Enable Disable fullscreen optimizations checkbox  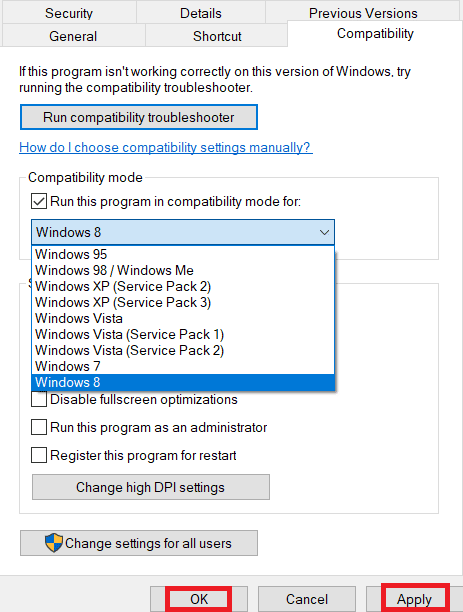[x=39, y=399]
